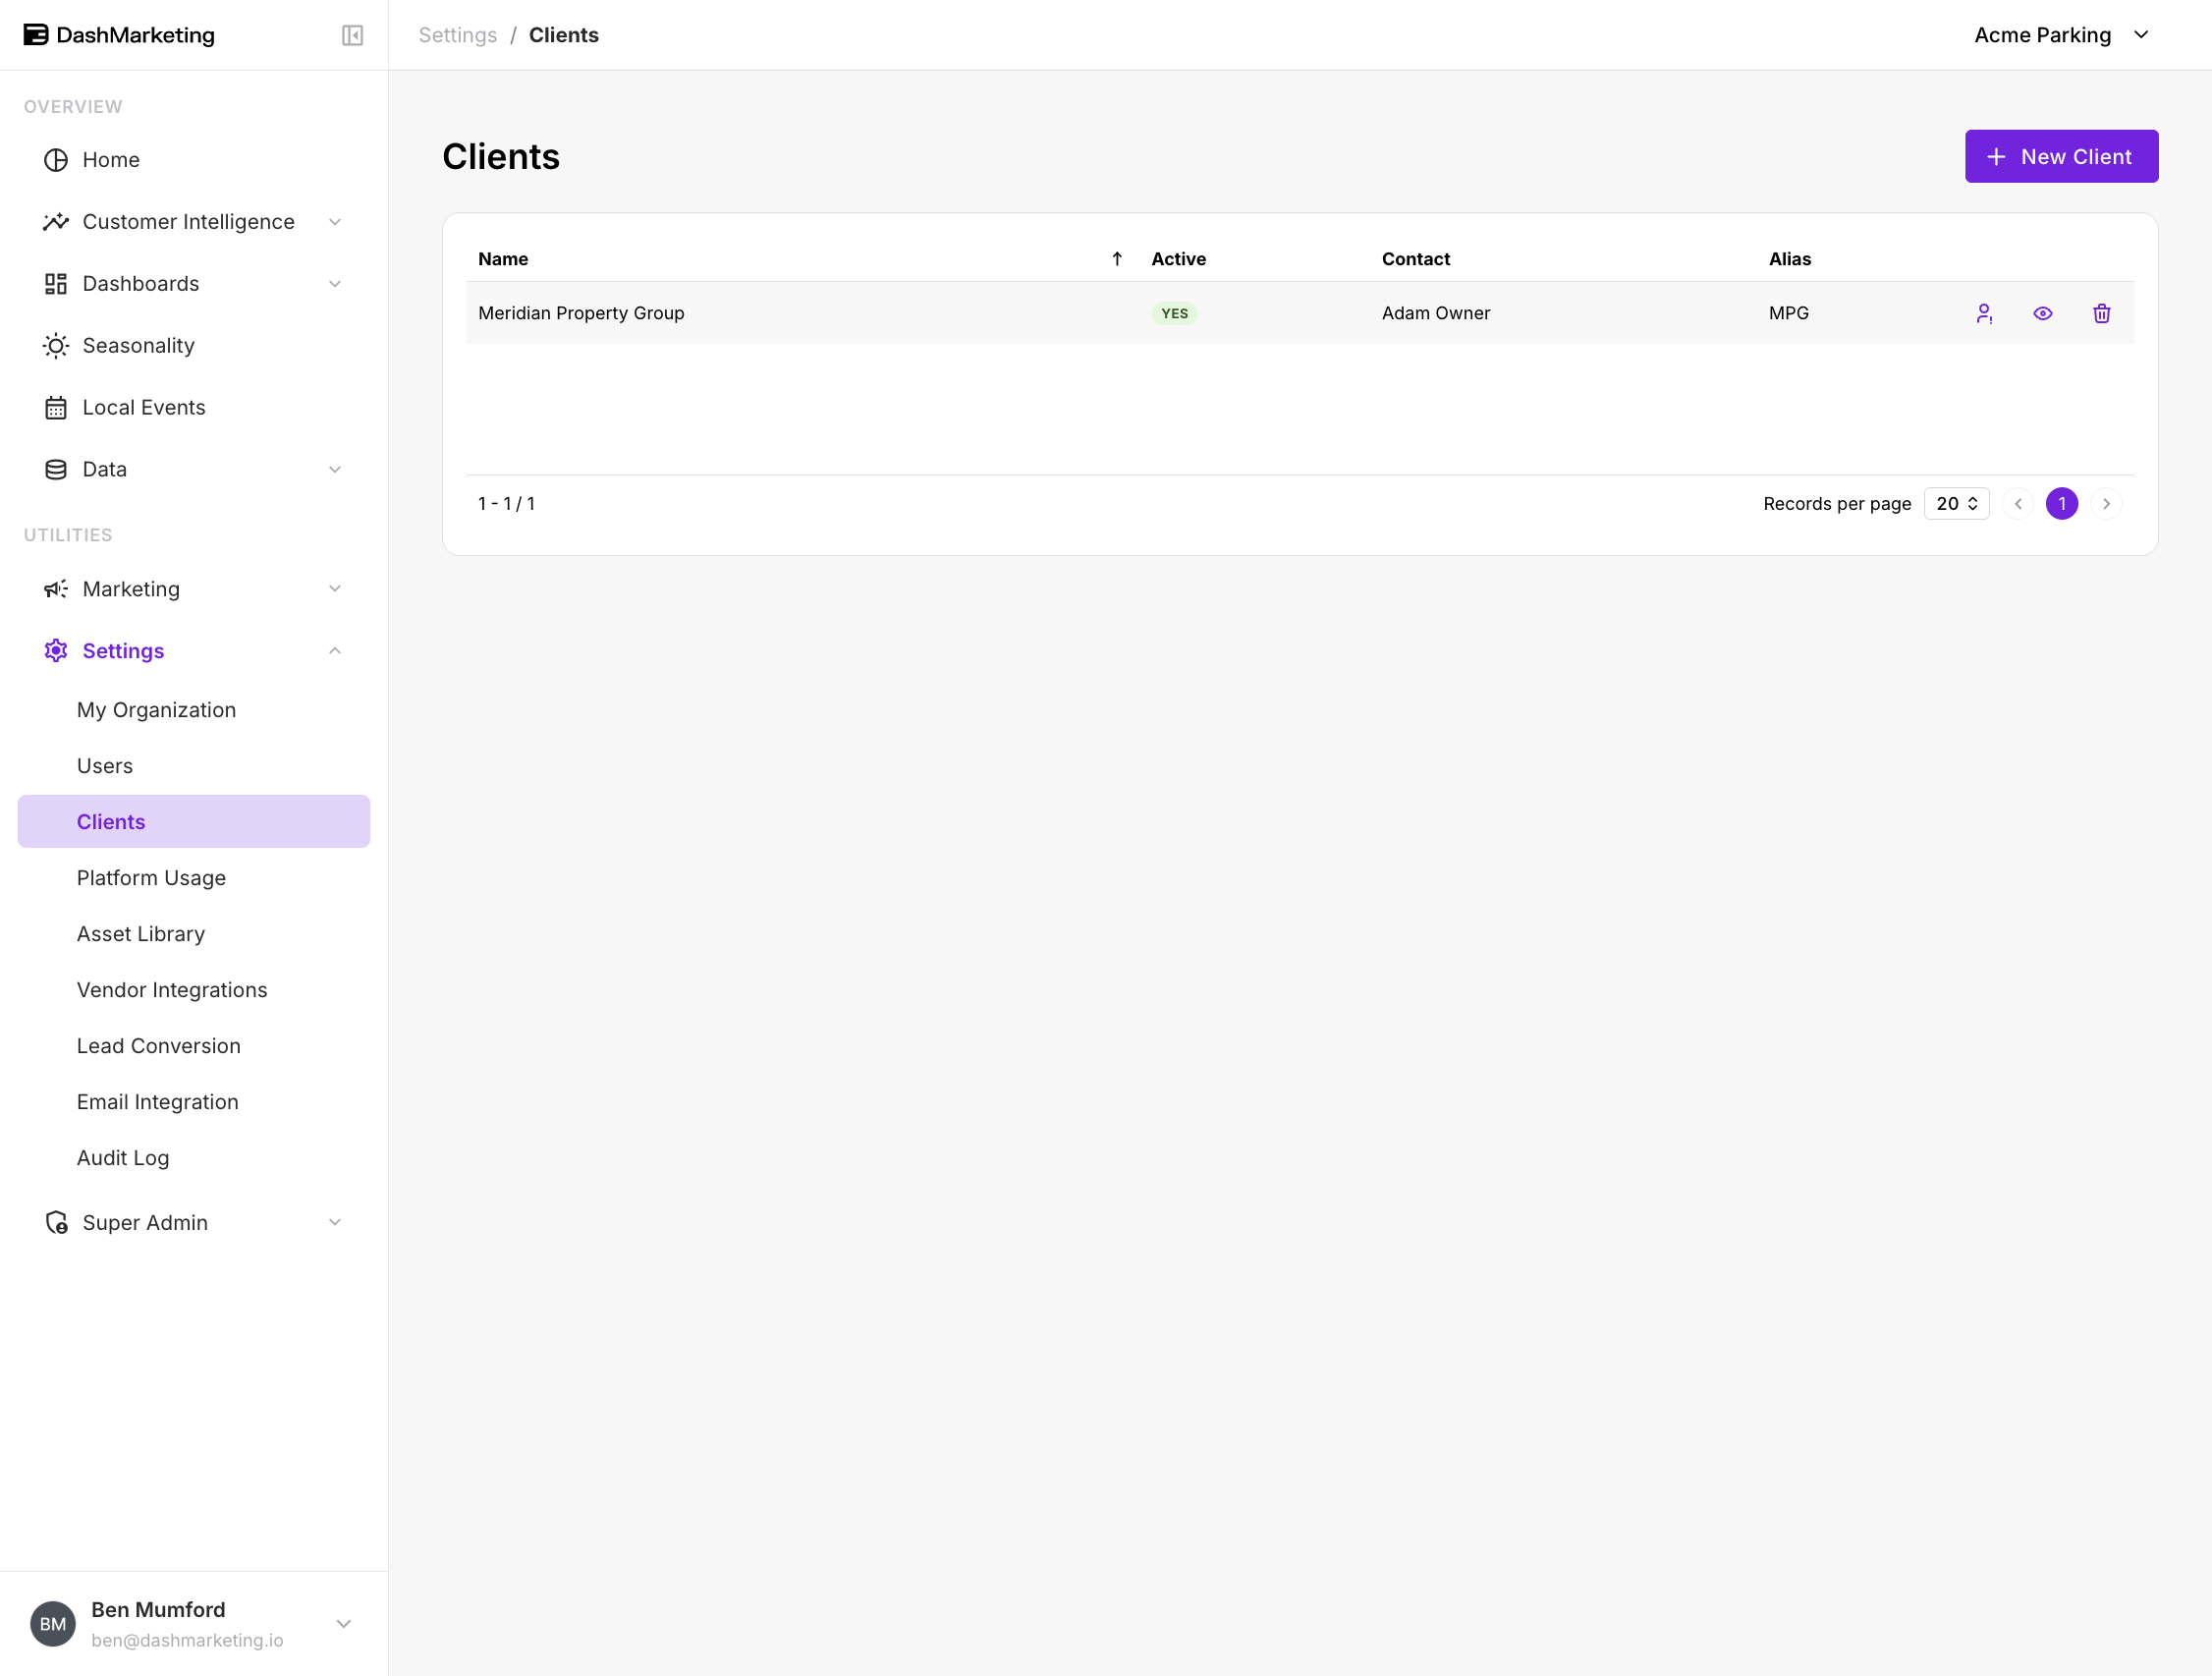Image resolution: width=2212 pixels, height=1676 pixels.
Task: Click the Contact column header
Action: pyautogui.click(x=1415, y=259)
